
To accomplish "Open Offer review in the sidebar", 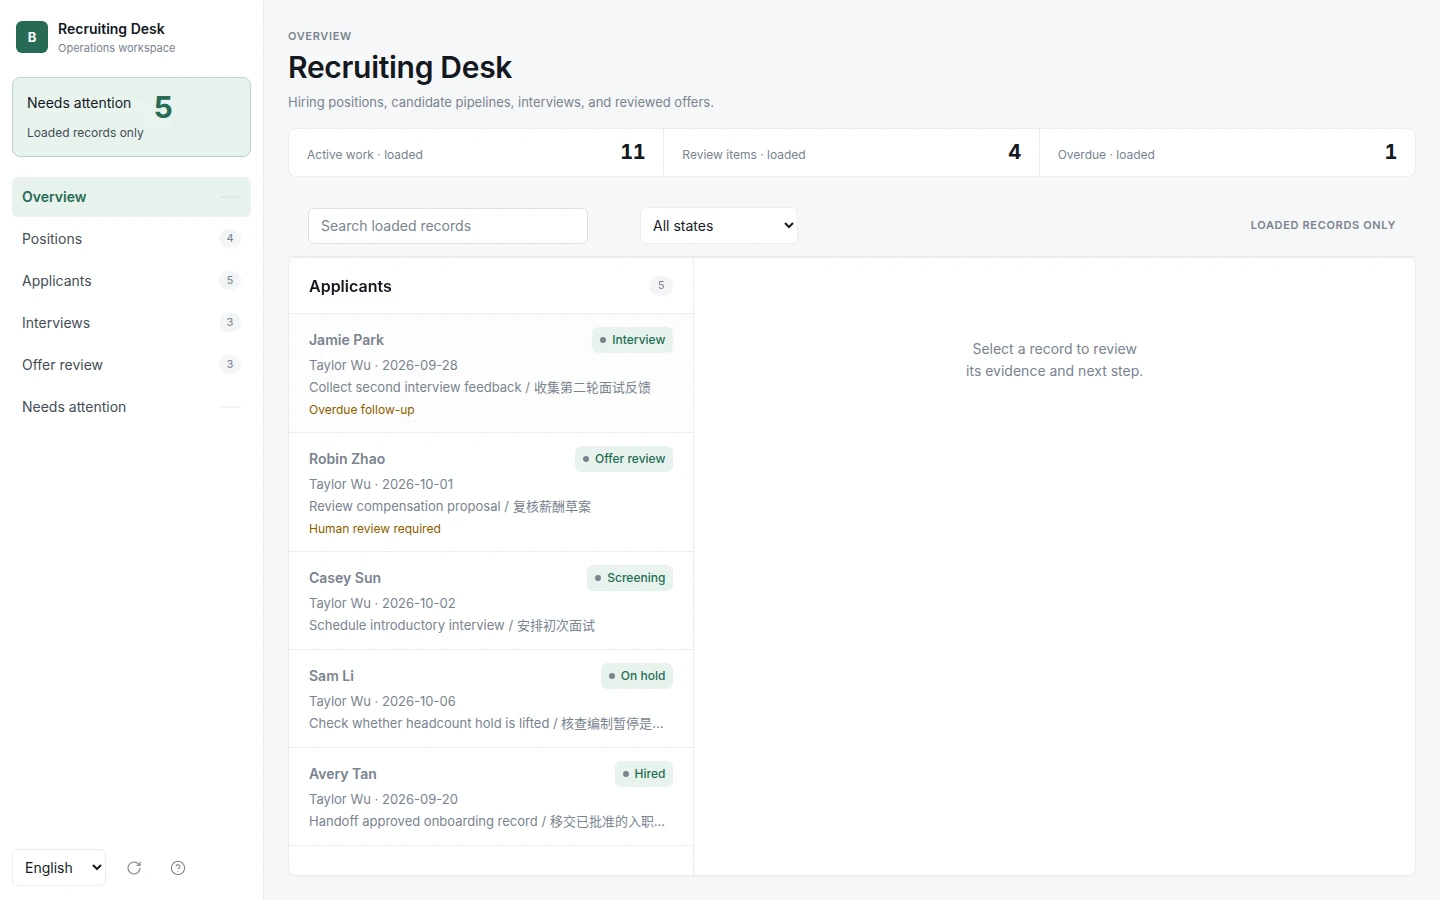I will 131,365.
